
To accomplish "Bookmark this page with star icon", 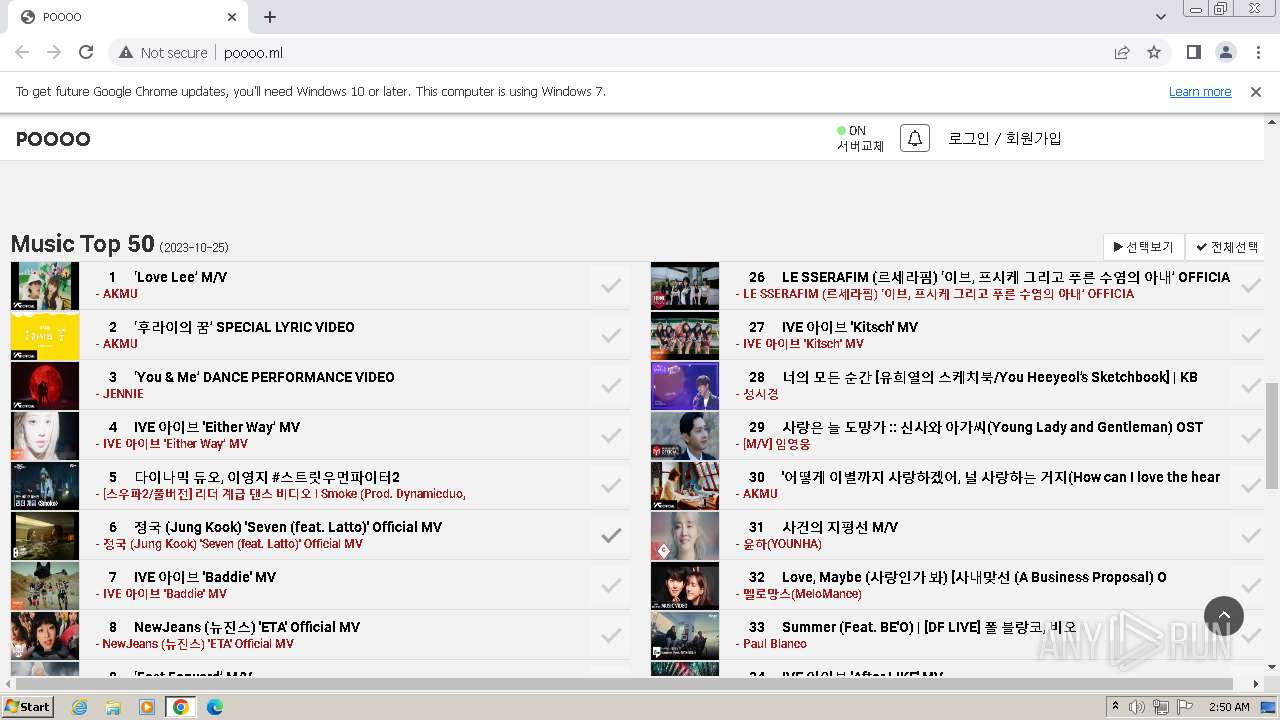I will [1154, 52].
